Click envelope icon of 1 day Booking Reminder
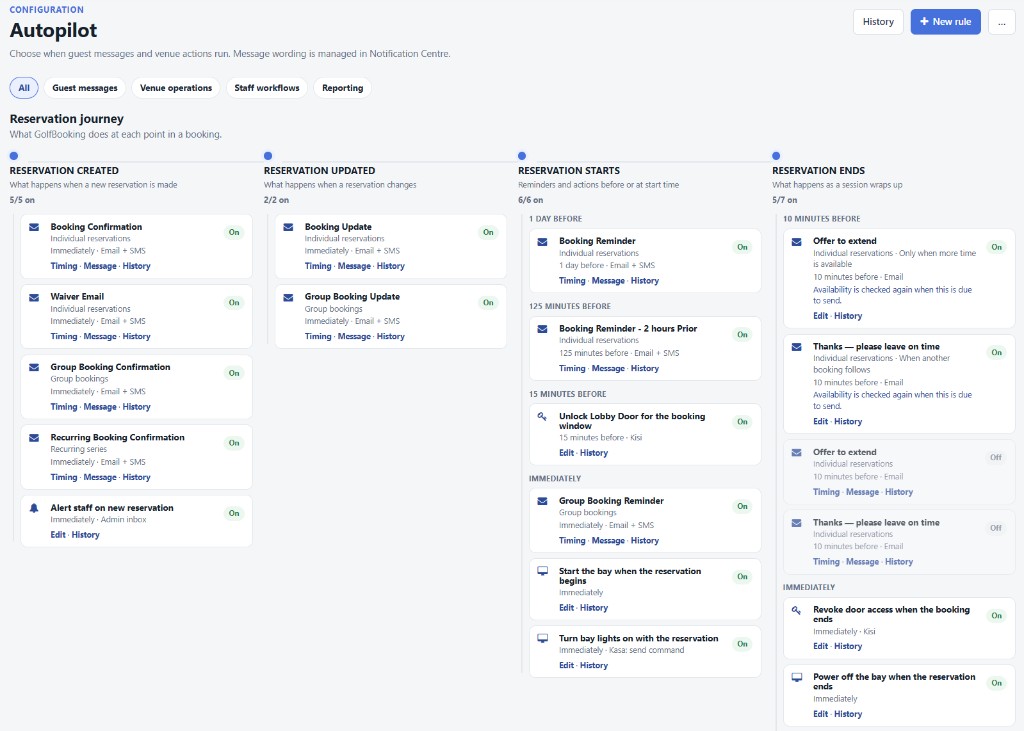 542,242
